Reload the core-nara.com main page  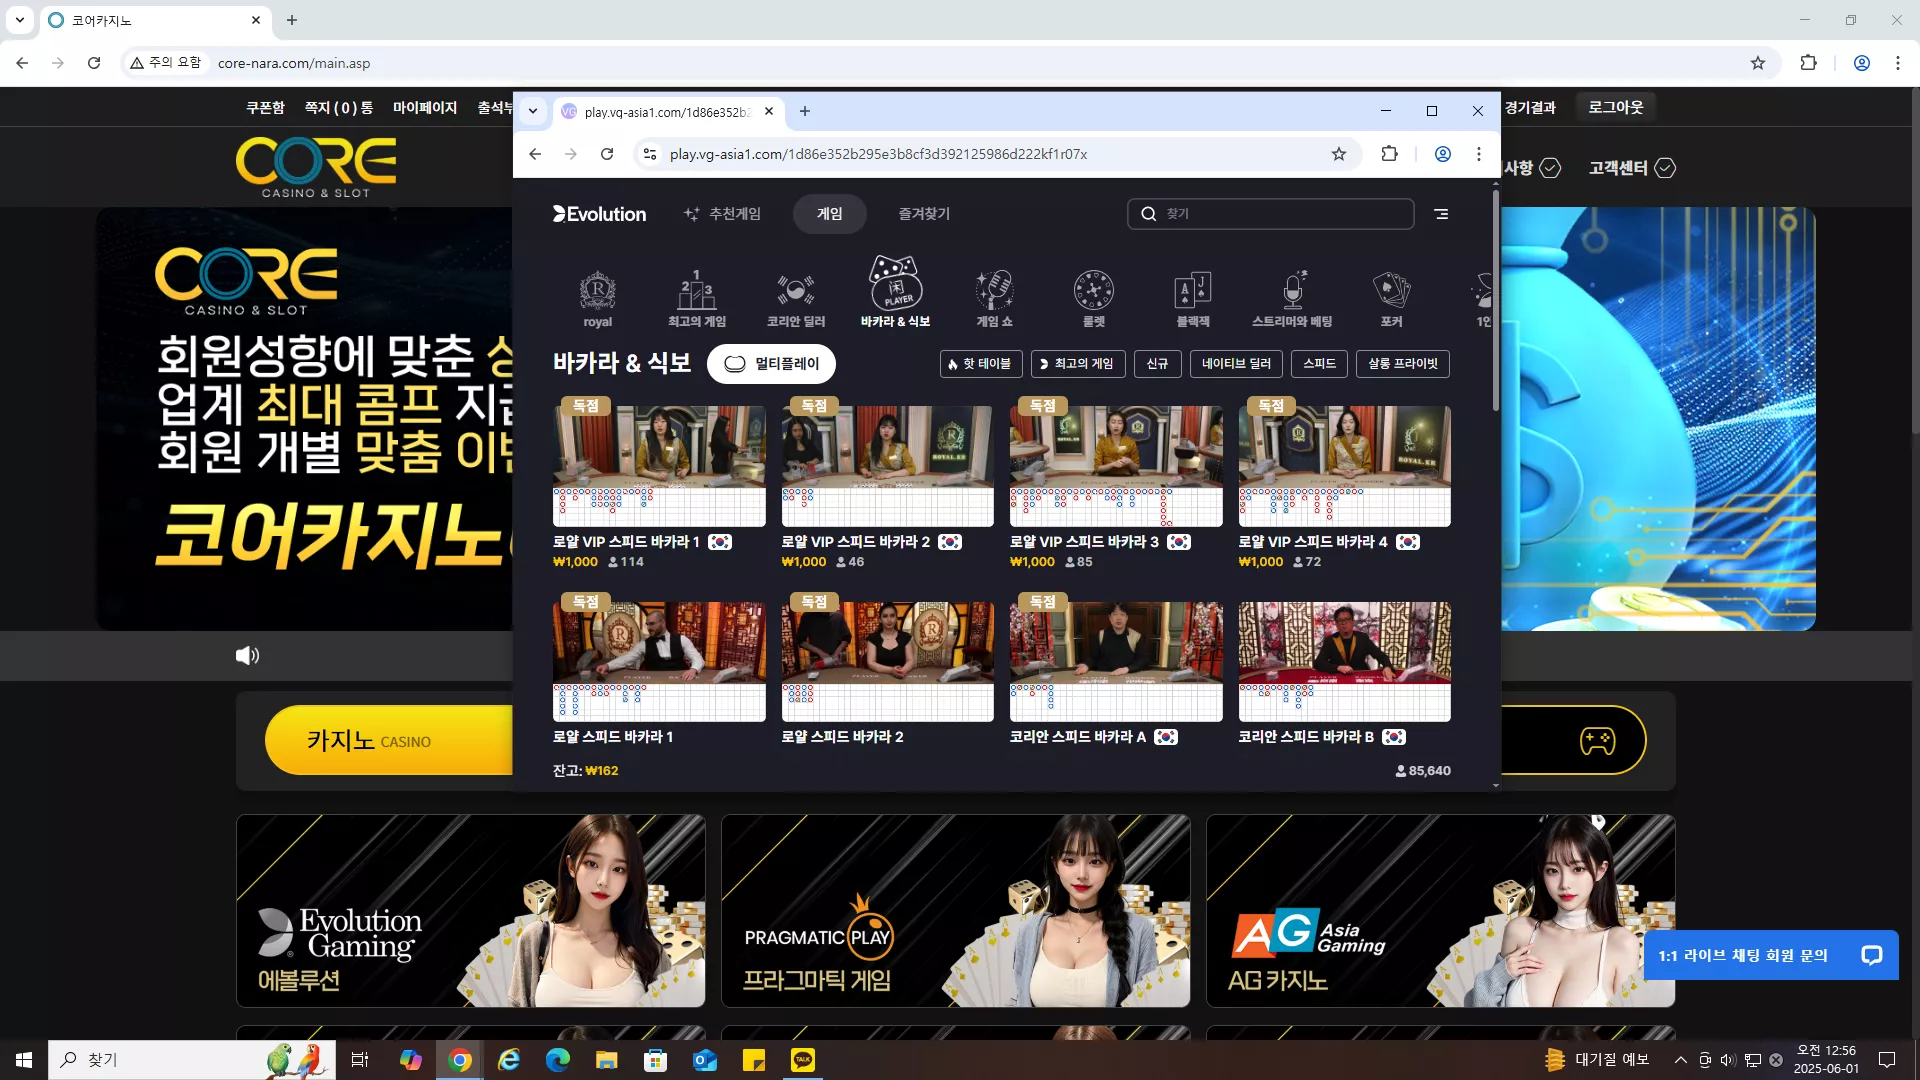pyautogui.click(x=94, y=63)
